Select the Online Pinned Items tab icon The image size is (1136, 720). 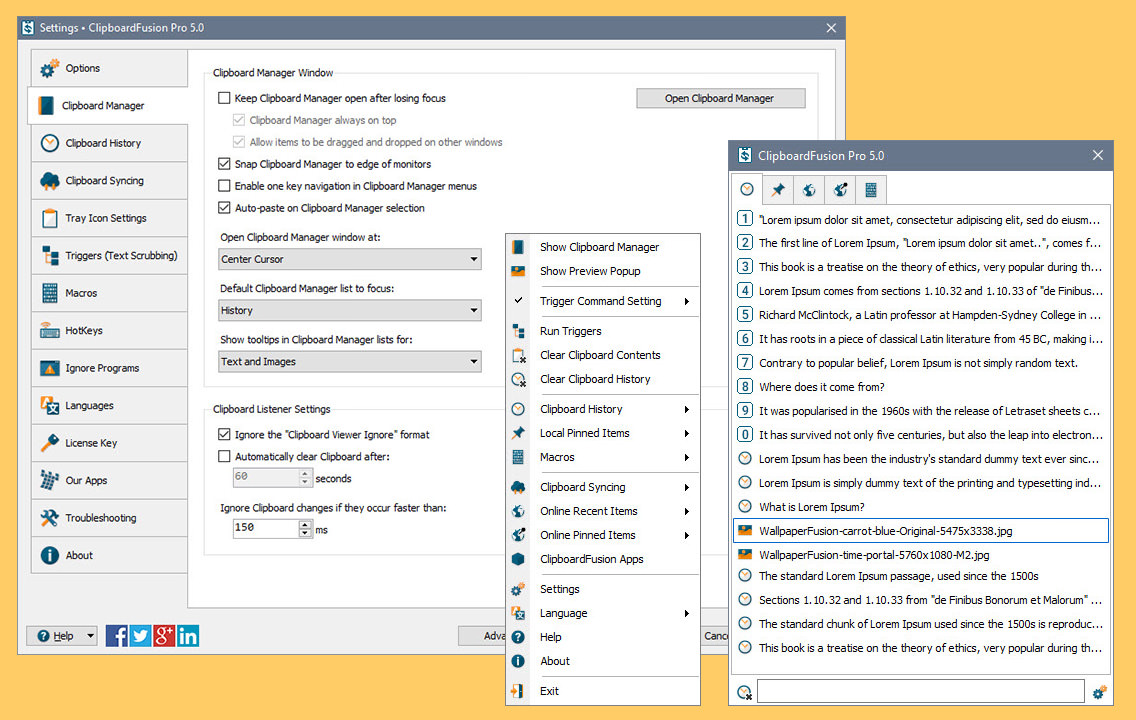pos(838,189)
